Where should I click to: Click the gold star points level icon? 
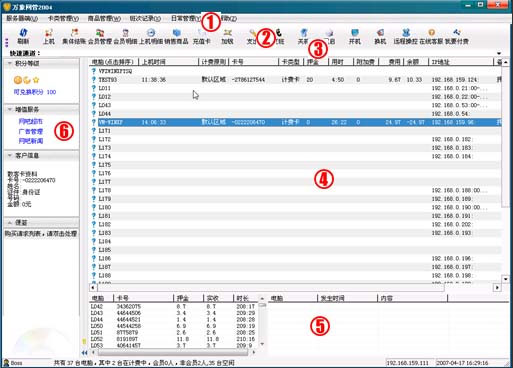[36, 80]
